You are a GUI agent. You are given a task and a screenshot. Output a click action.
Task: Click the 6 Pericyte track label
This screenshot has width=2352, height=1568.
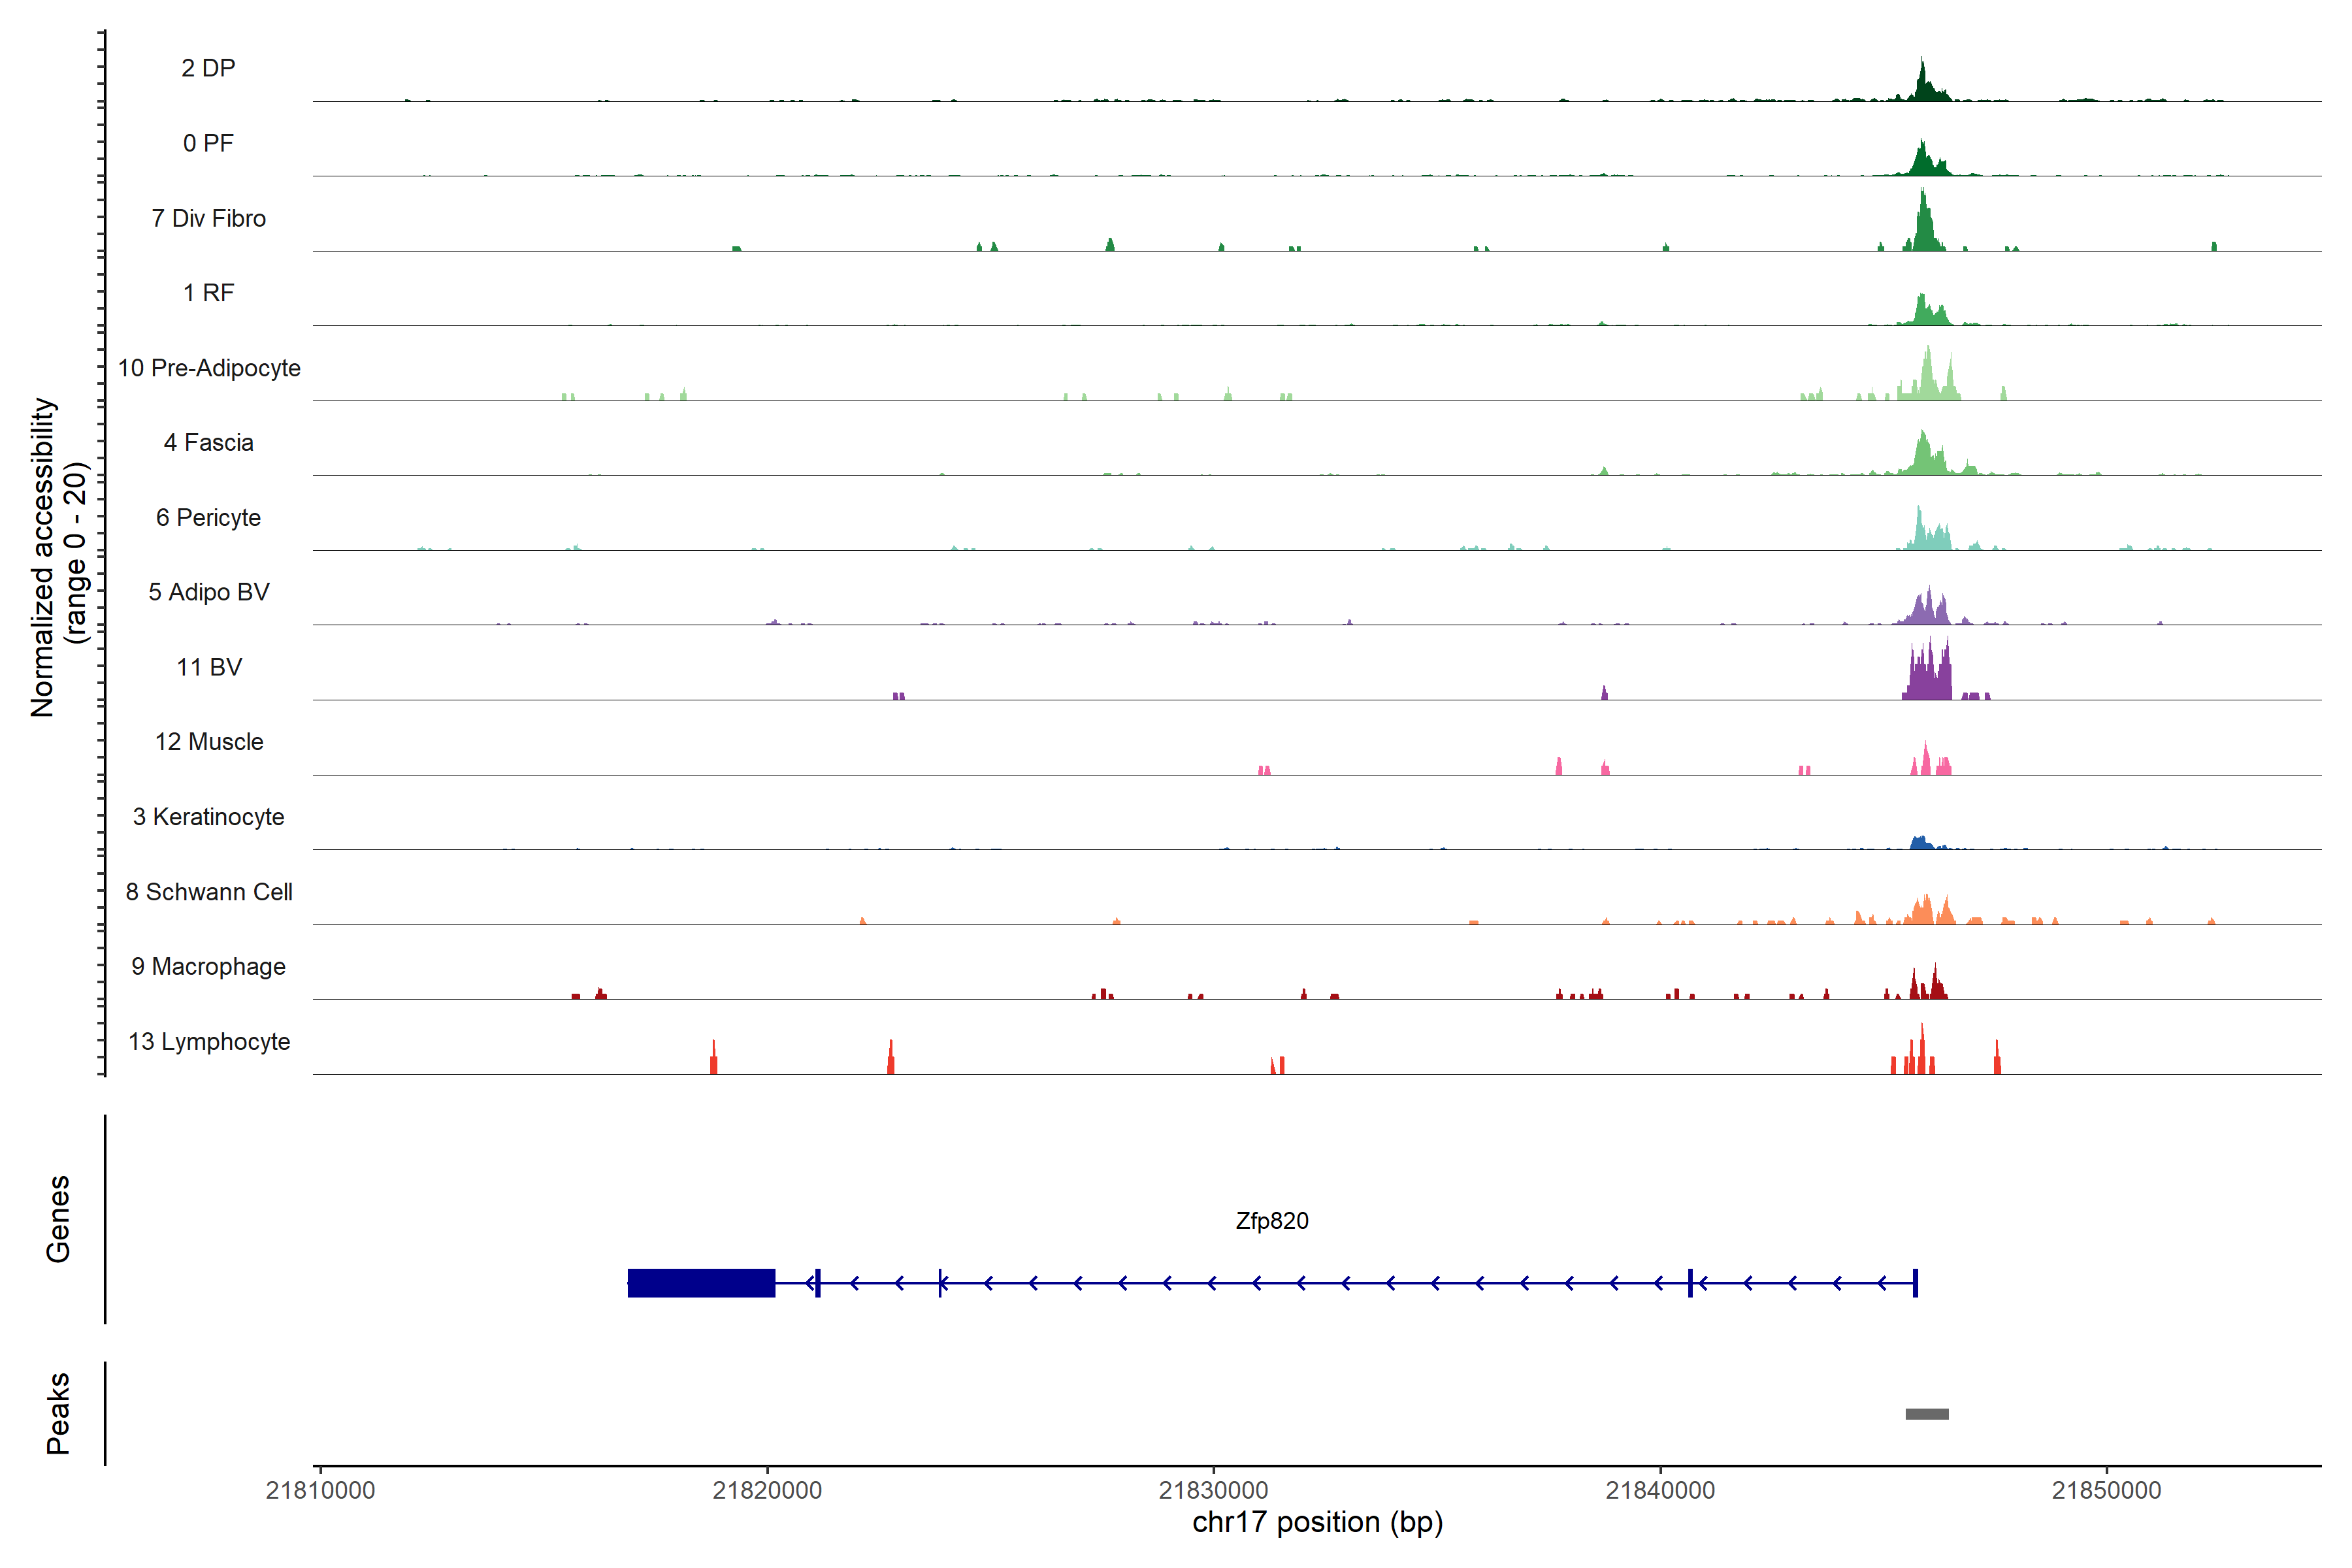tap(208, 517)
